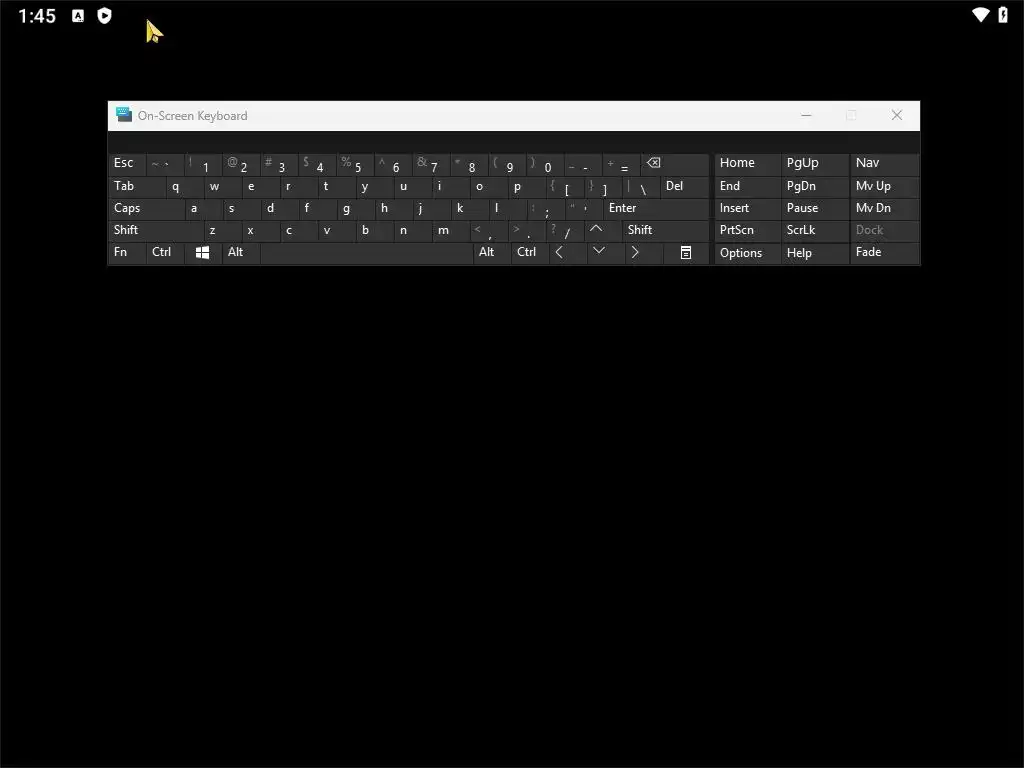Tap the up arrow key
The height and width of the screenshot is (768, 1024).
pos(602,231)
